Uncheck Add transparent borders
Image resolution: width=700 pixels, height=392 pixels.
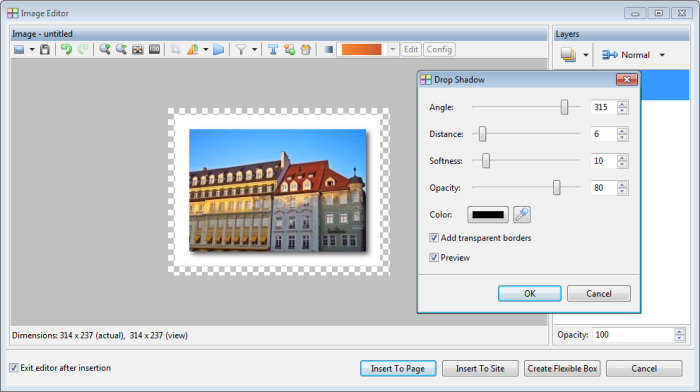point(434,238)
